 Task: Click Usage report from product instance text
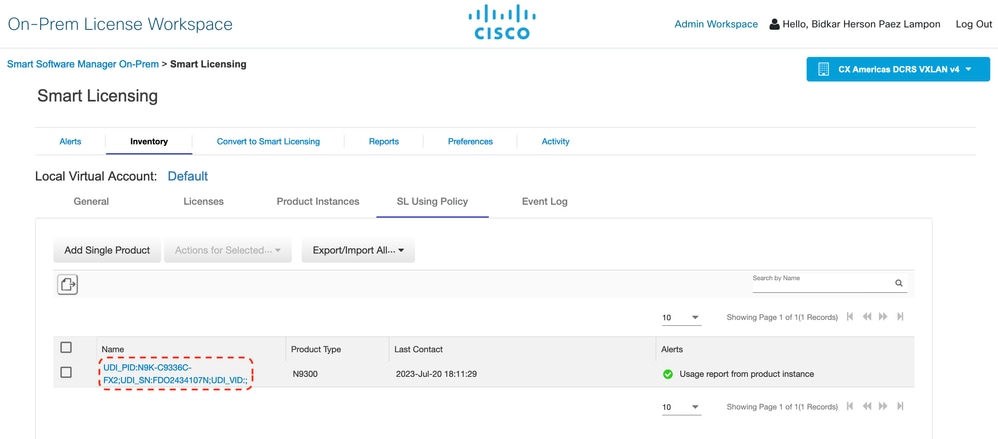[x=747, y=374]
